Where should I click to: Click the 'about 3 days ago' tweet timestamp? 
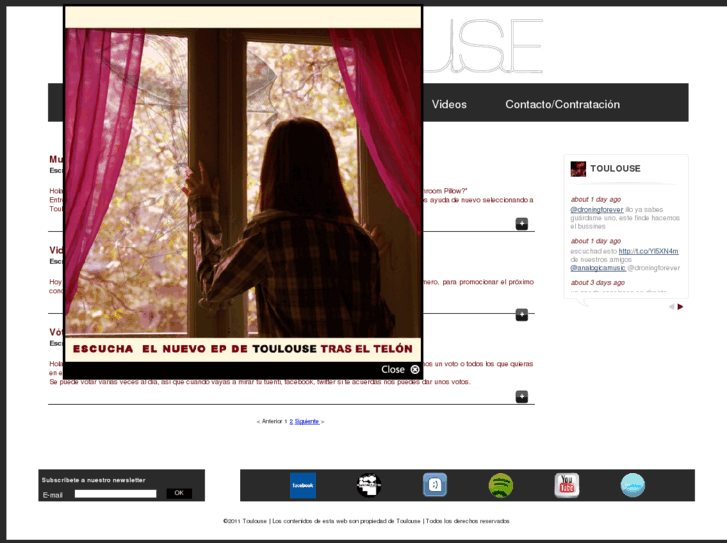[597, 282]
